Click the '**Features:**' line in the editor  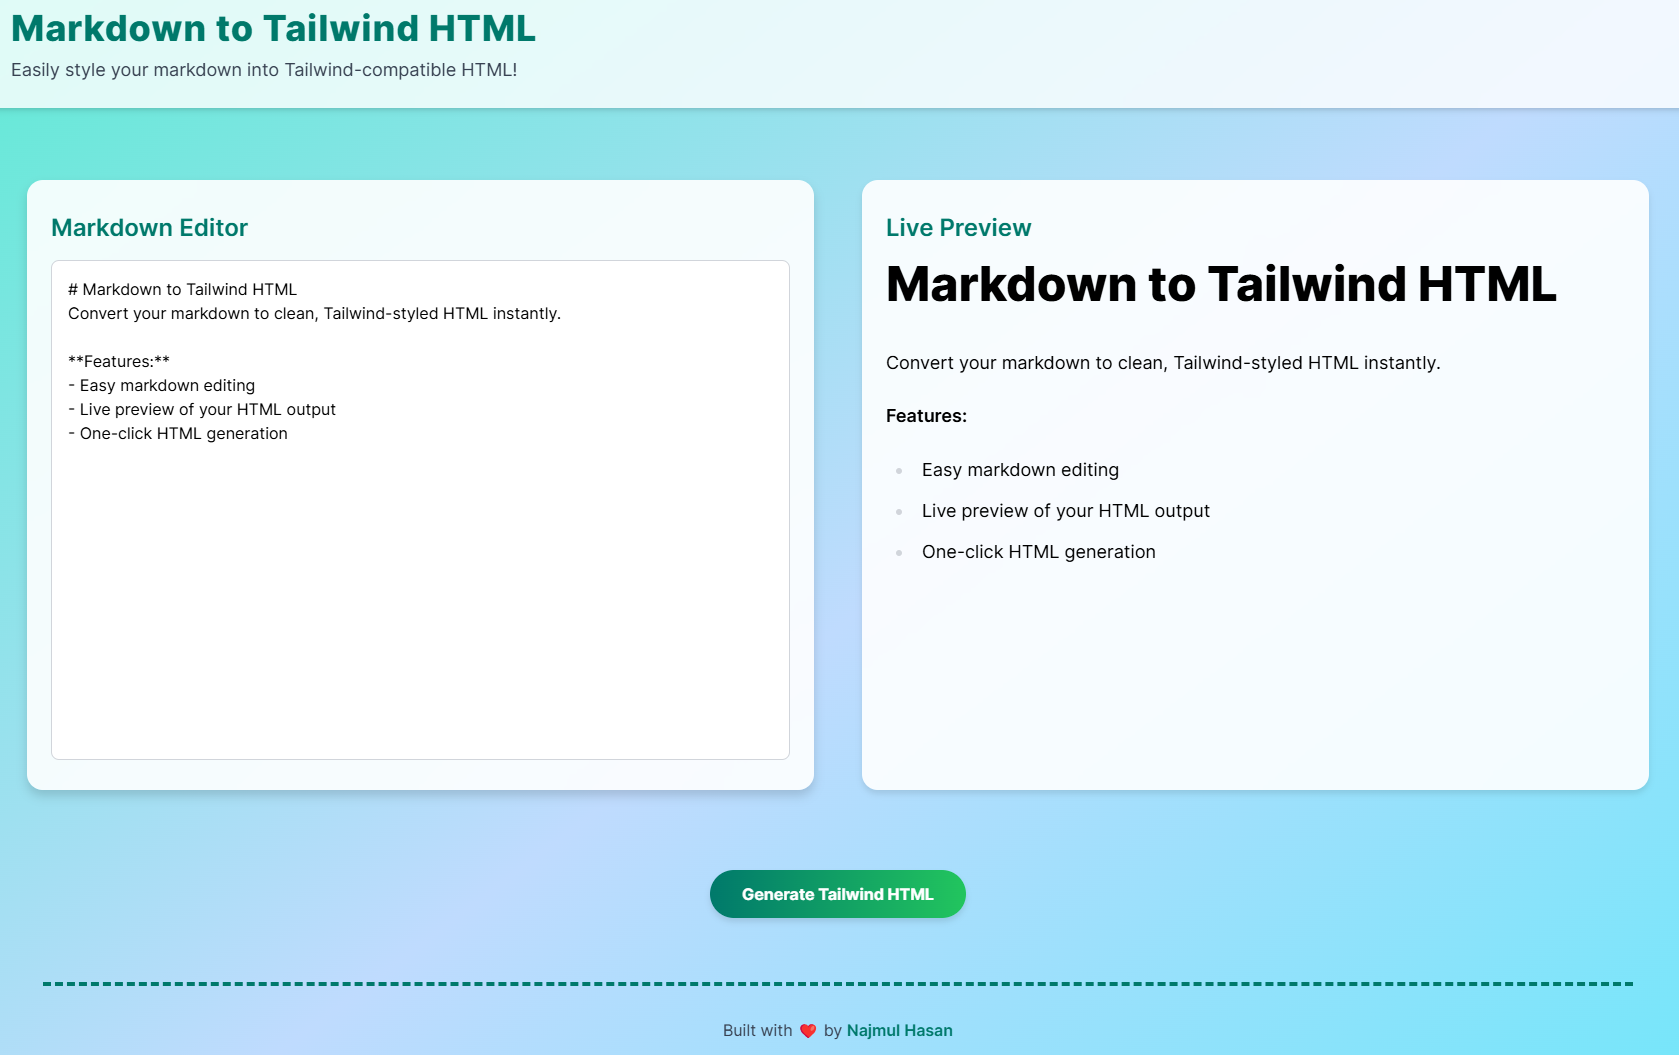(x=119, y=361)
